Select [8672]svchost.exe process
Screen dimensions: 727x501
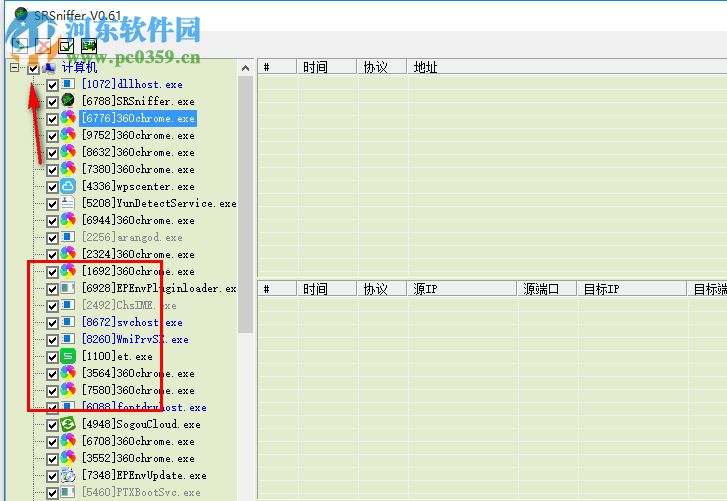coord(132,322)
